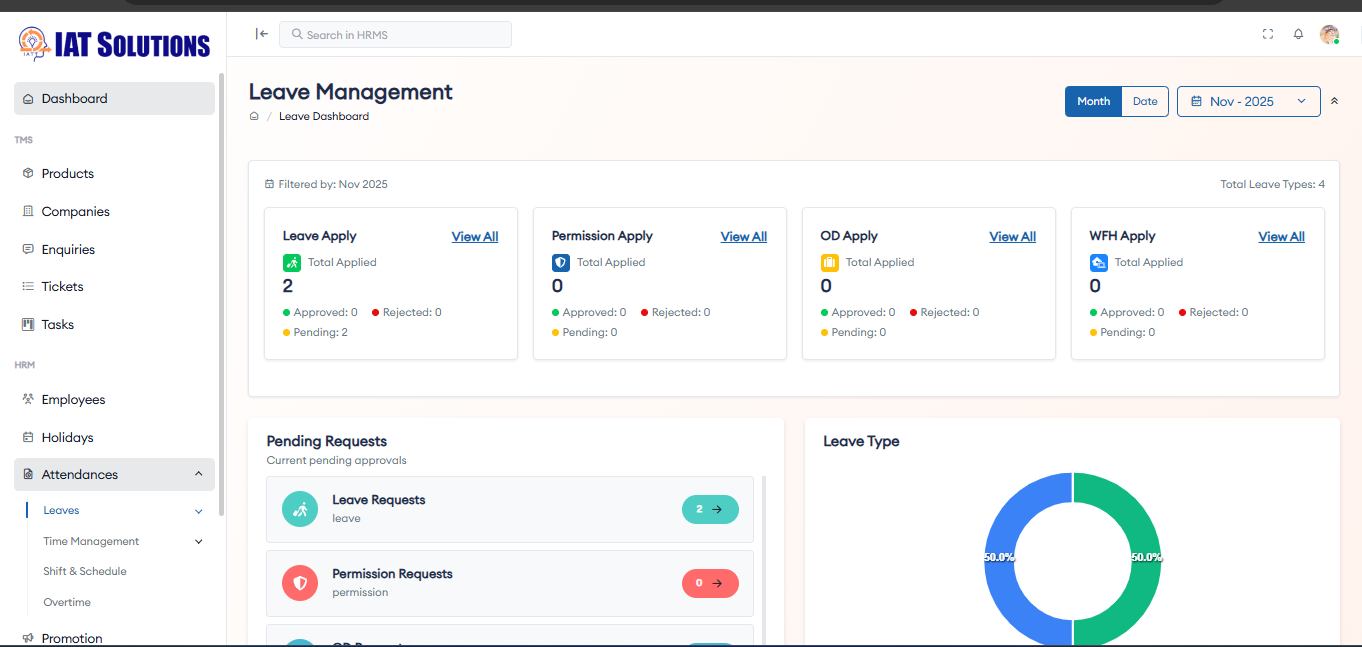
Task: Open Leave Requests arrow button showing 2
Action: pos(710,509)
